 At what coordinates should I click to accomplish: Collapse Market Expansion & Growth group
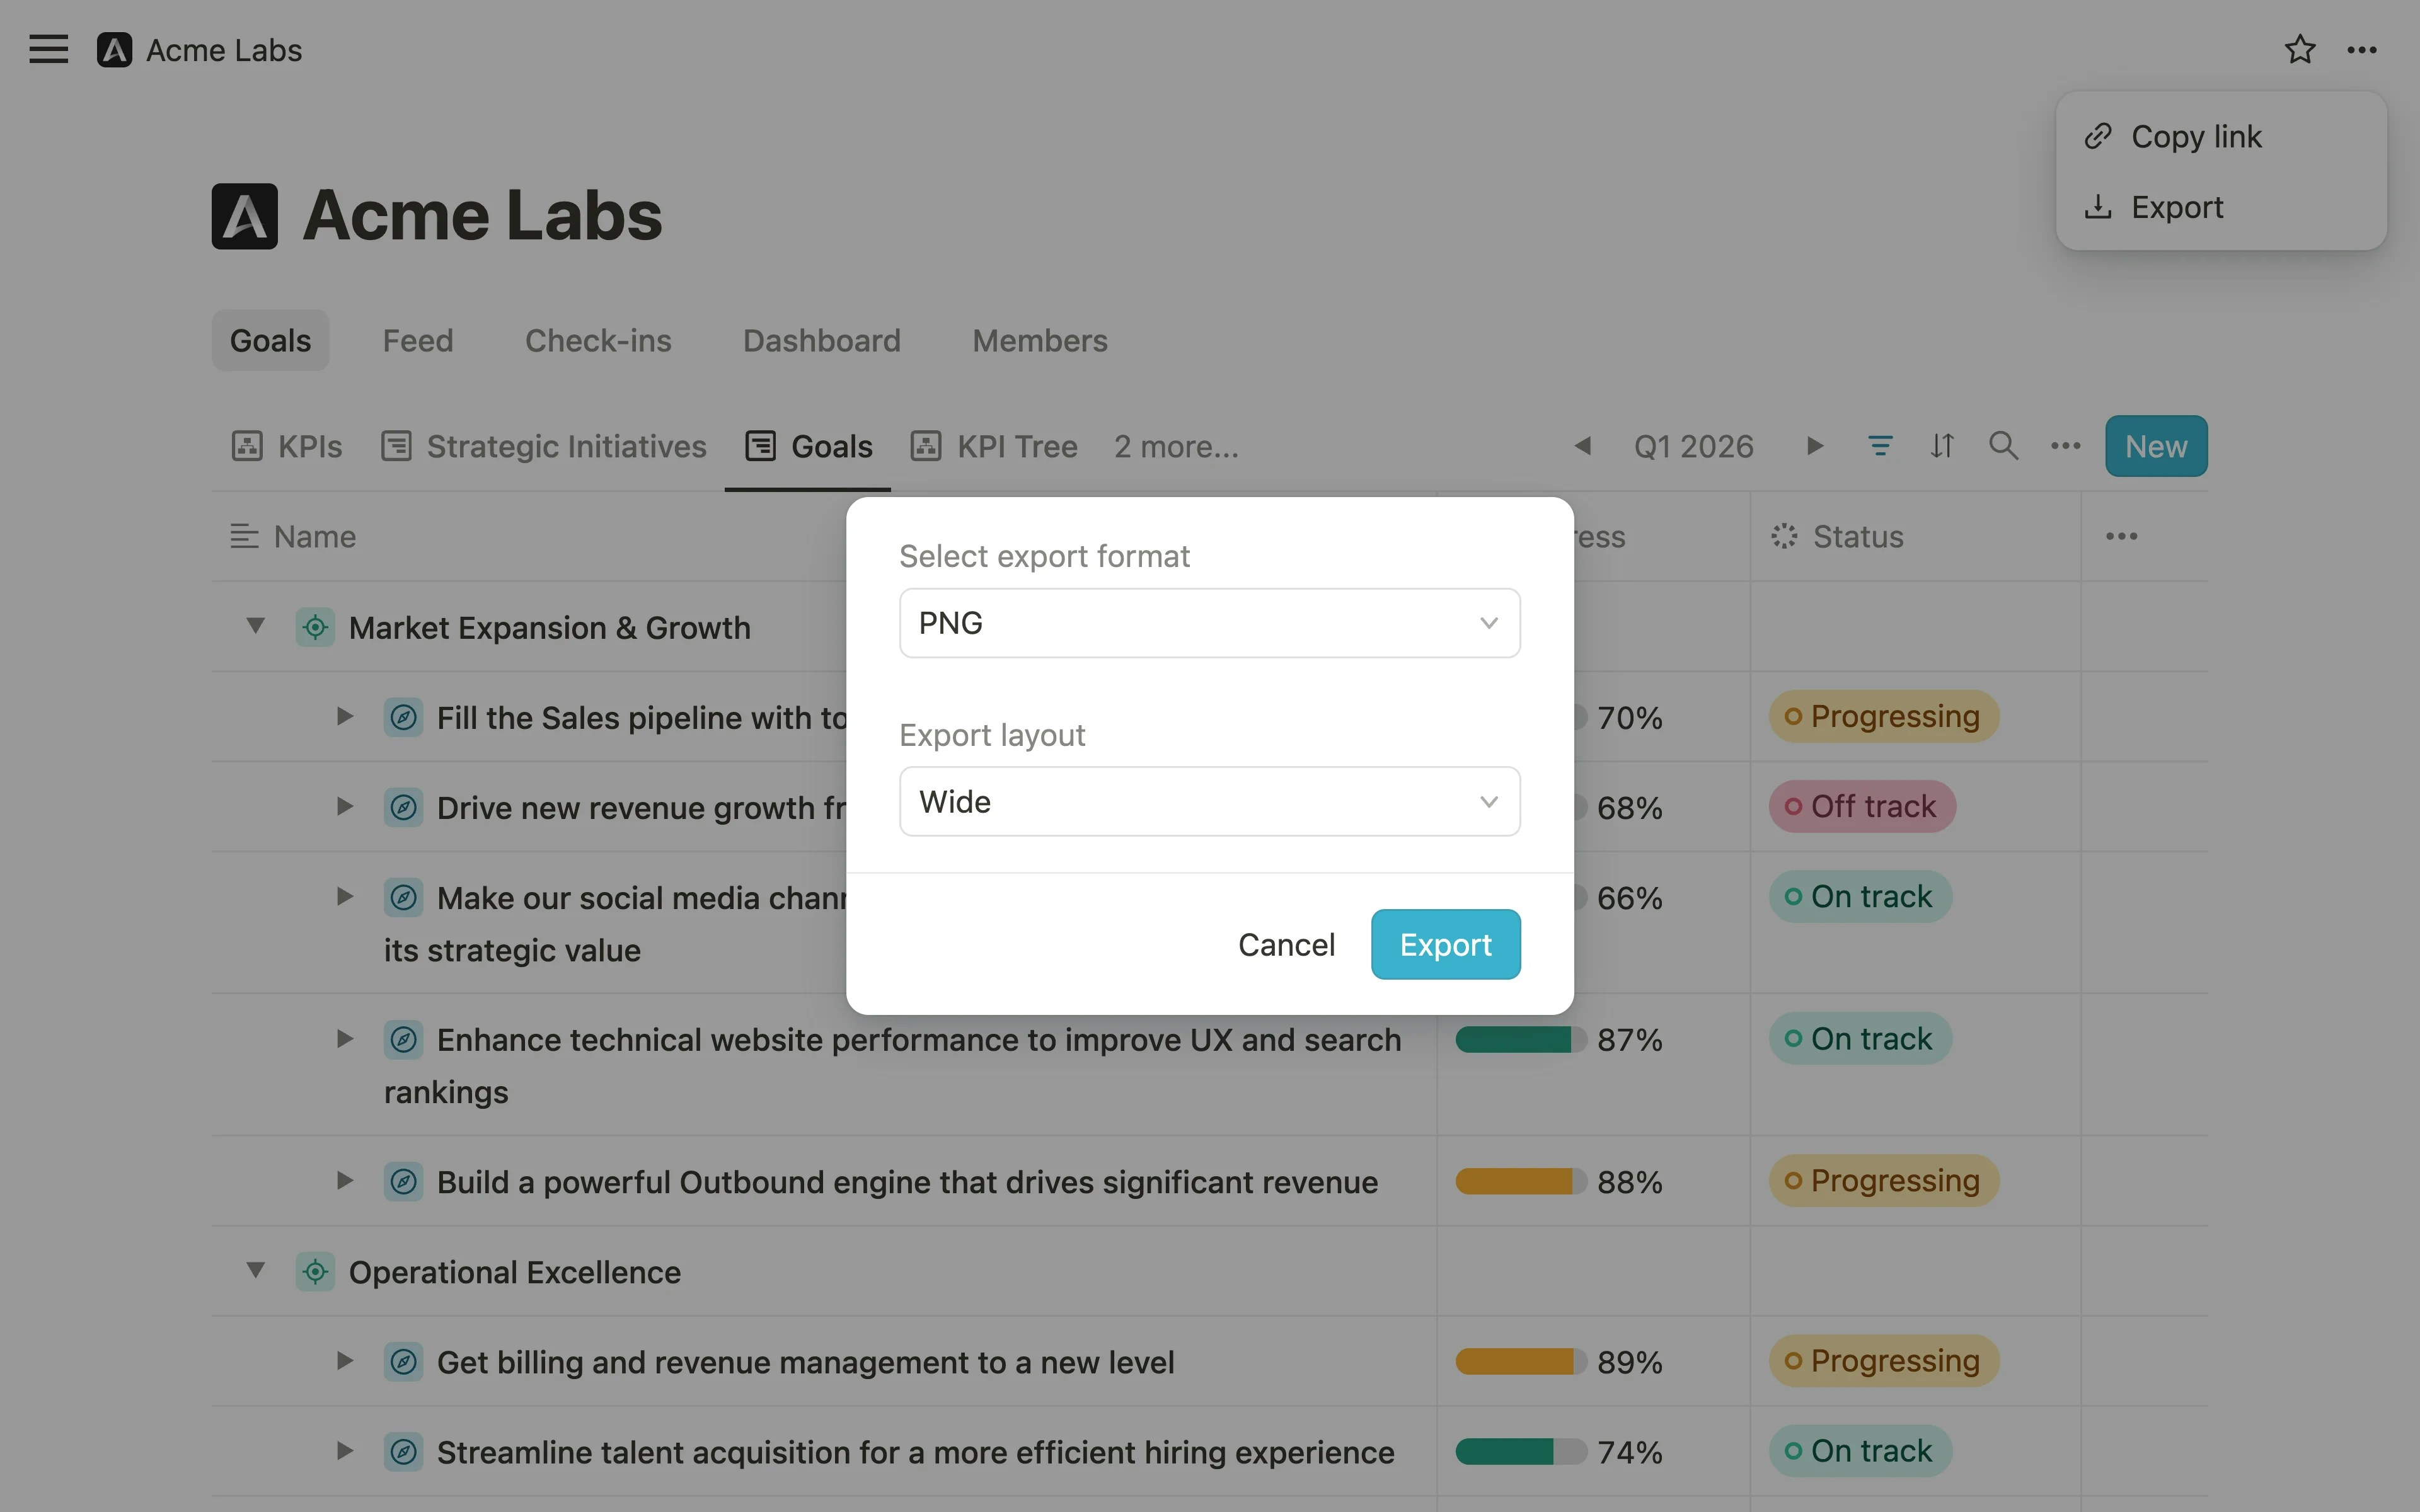point(256,627)
